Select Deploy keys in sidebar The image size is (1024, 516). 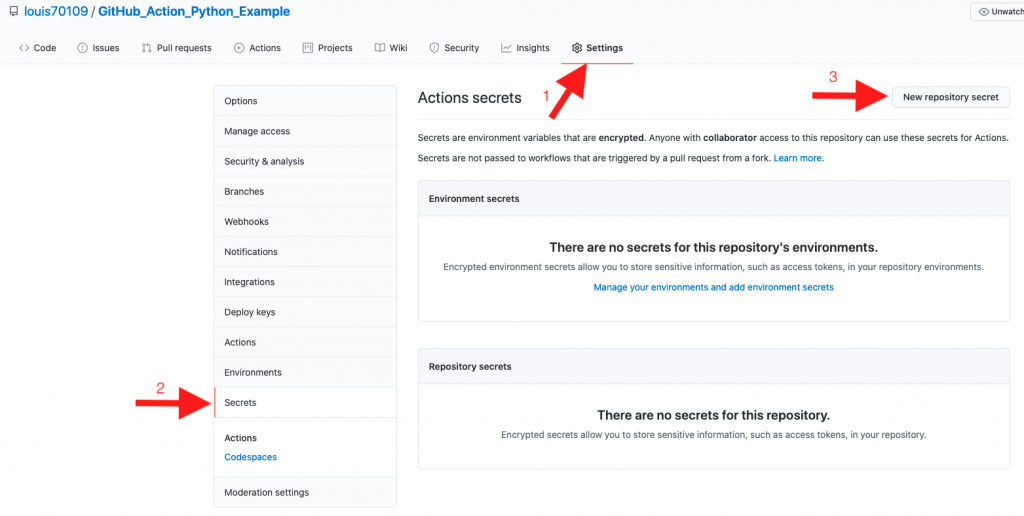coord(305,312)
